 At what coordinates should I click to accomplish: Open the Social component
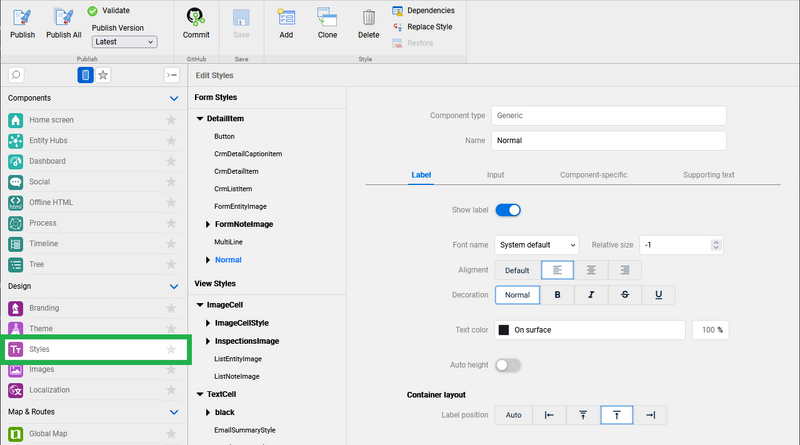click(94, 182)
